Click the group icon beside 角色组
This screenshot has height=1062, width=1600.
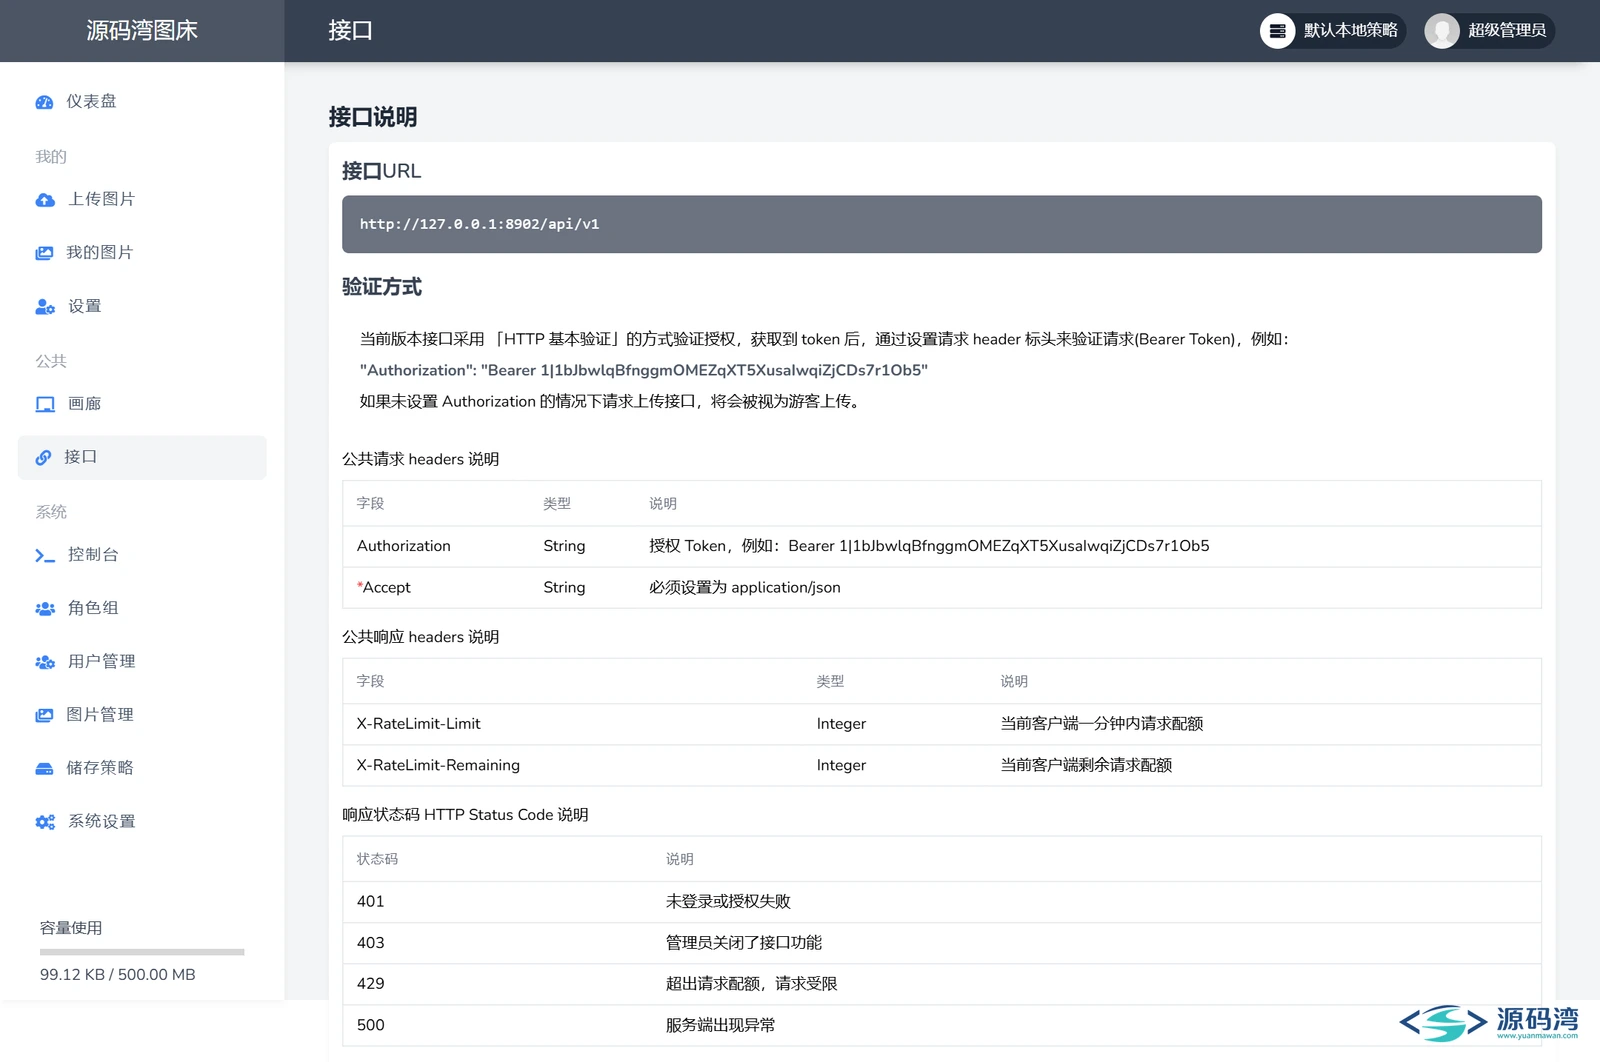click(45, 608)
